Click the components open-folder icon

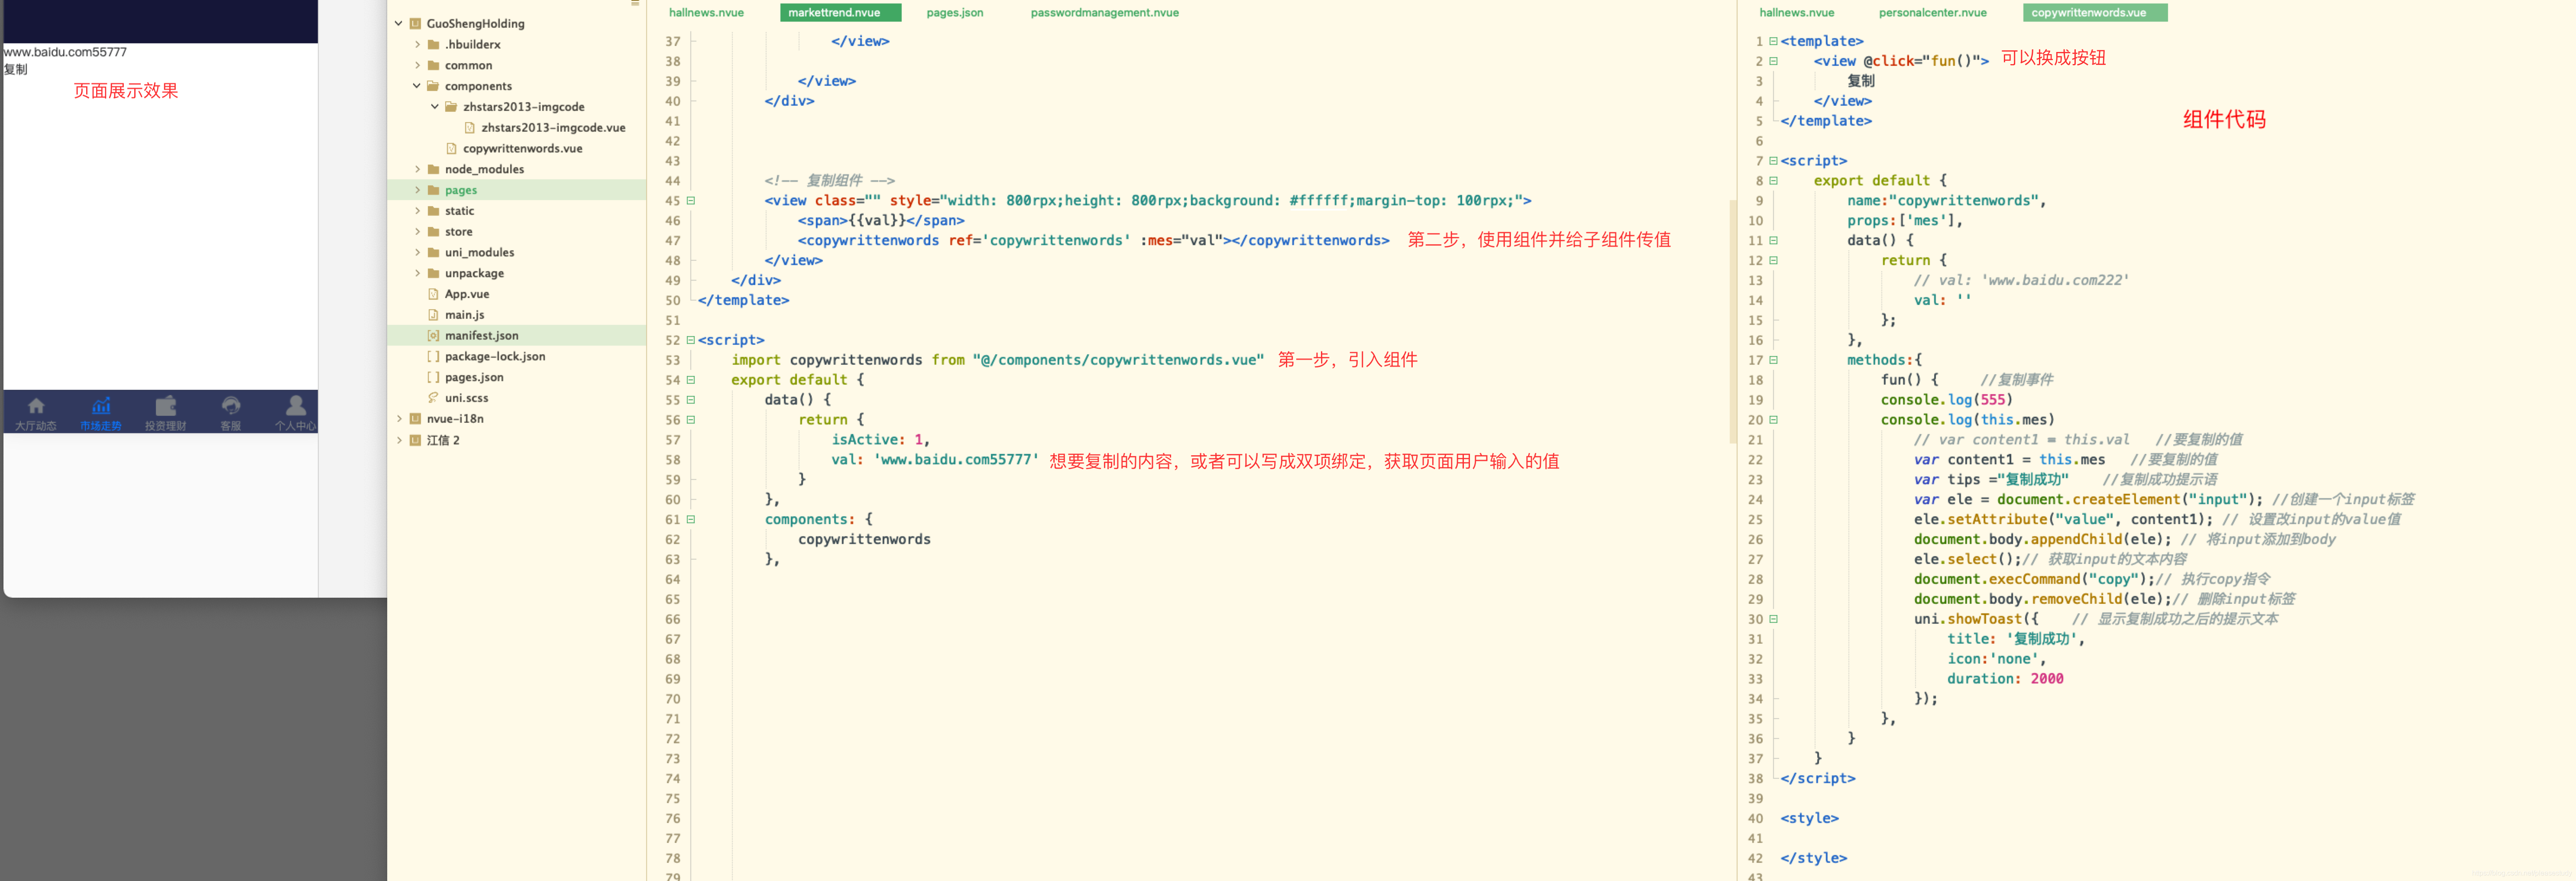coord(433,86)
